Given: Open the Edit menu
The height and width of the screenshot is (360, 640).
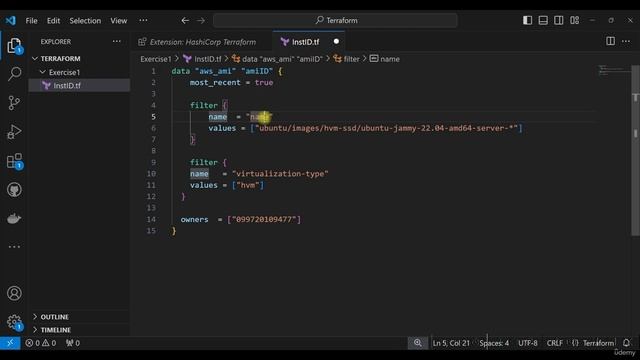Looking at the screenshot, I should (x=53, y=20).
